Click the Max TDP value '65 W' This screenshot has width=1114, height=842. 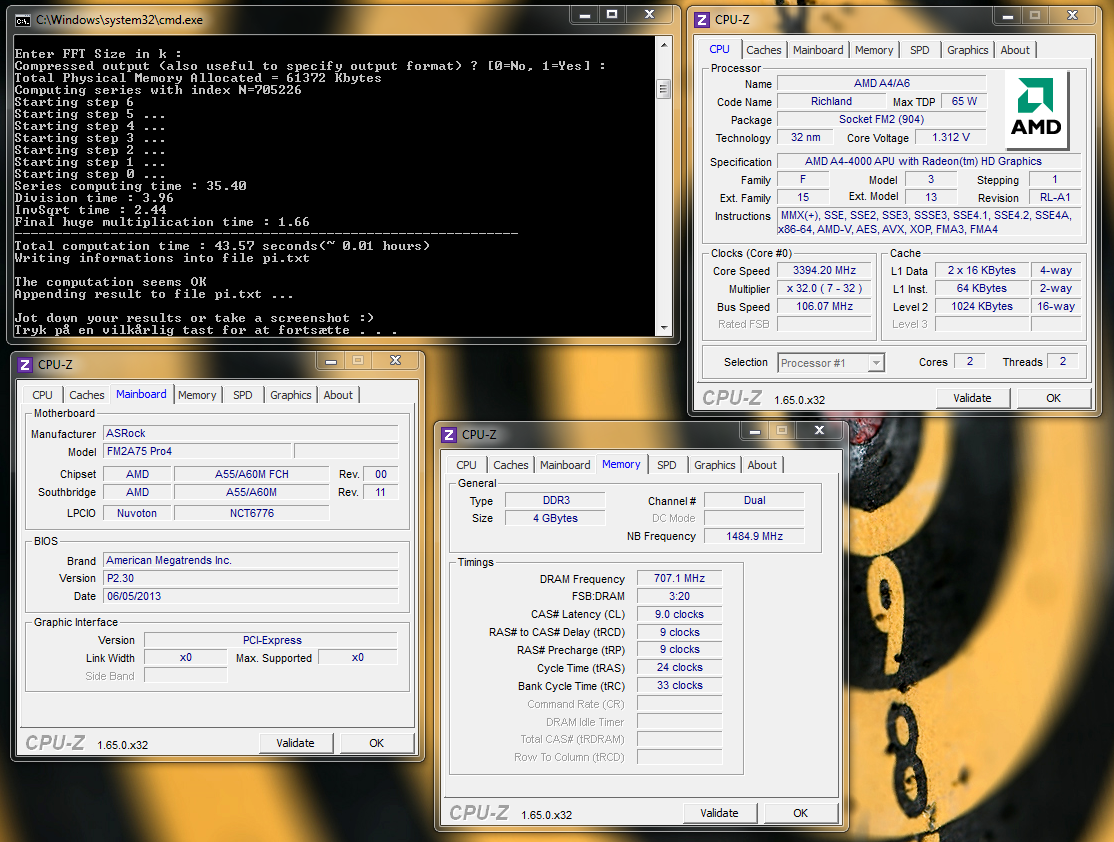(x=964, y=102)
